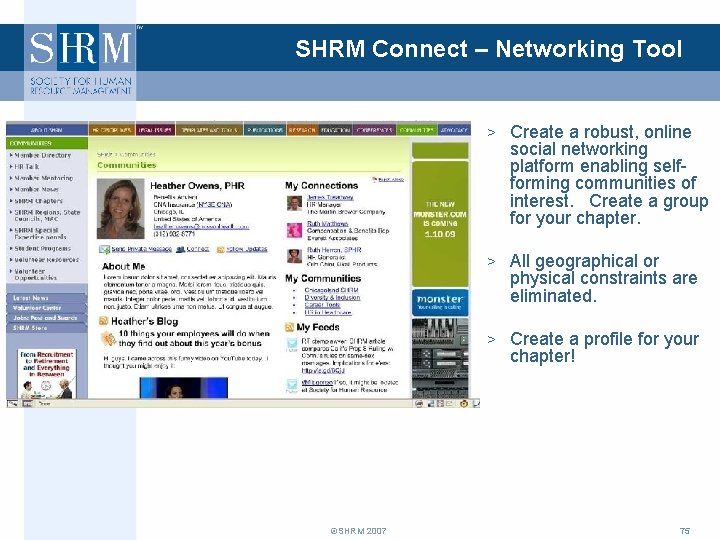Play the embedded video thumbnail in the blog
The width and height of the screenshot is (720, 540).
(x=184, y=388)
